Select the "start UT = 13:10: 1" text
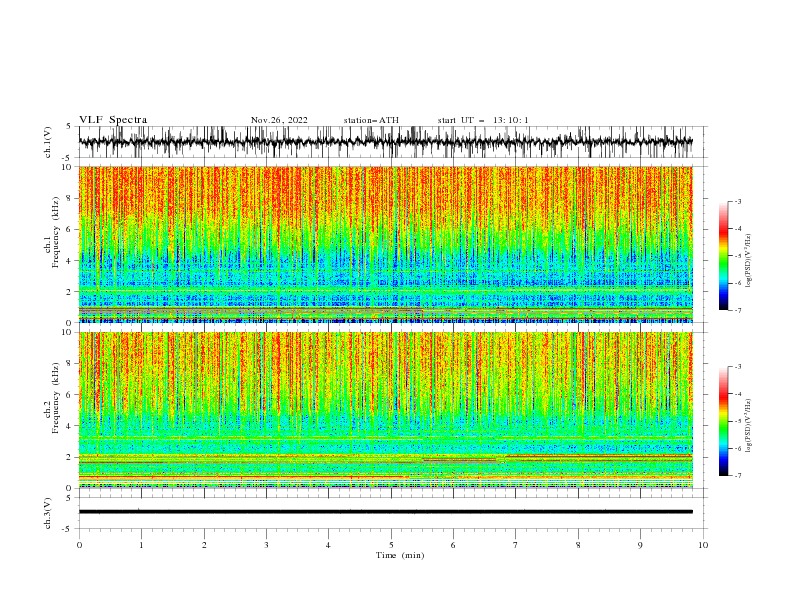Screen dimensions: 792x612 pos(483,120)
